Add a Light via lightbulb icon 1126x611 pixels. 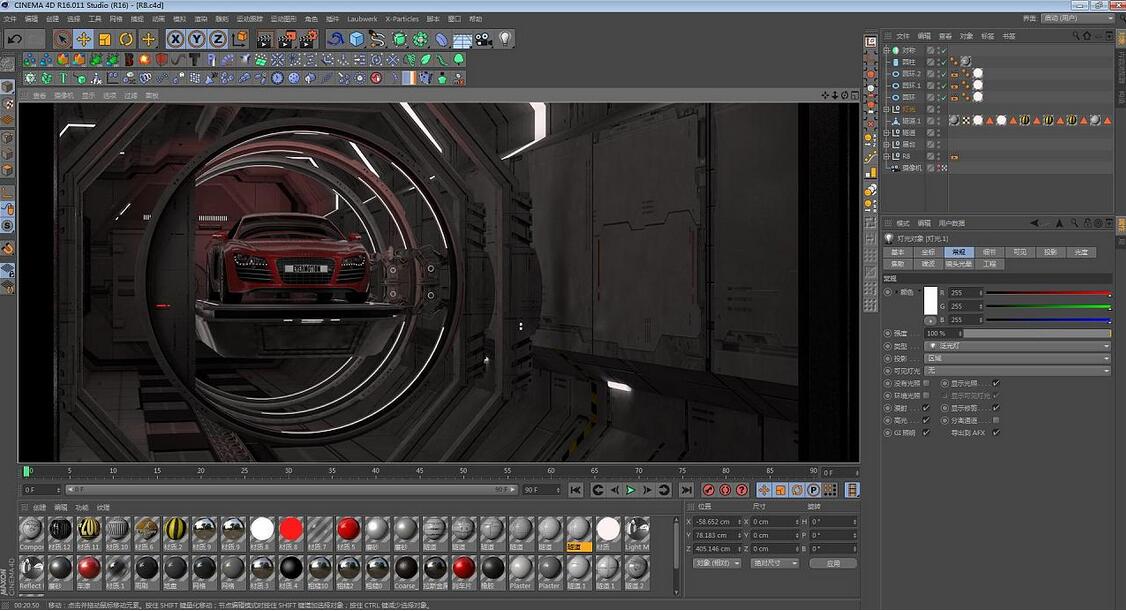(506, 39)
